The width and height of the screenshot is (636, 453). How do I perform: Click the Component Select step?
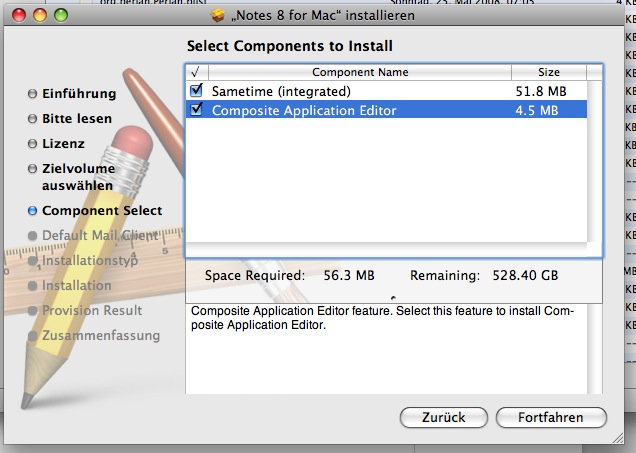pos(102,210)
